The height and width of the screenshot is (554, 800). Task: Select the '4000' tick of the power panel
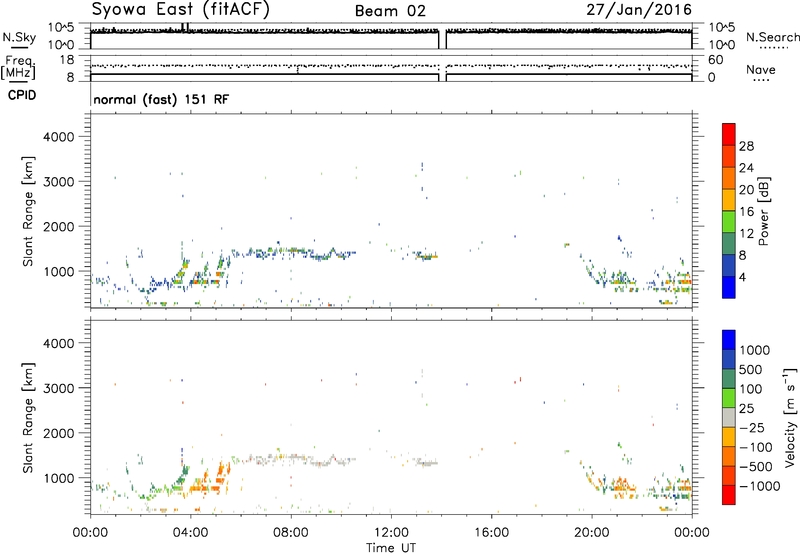click(x=59, y=137)
